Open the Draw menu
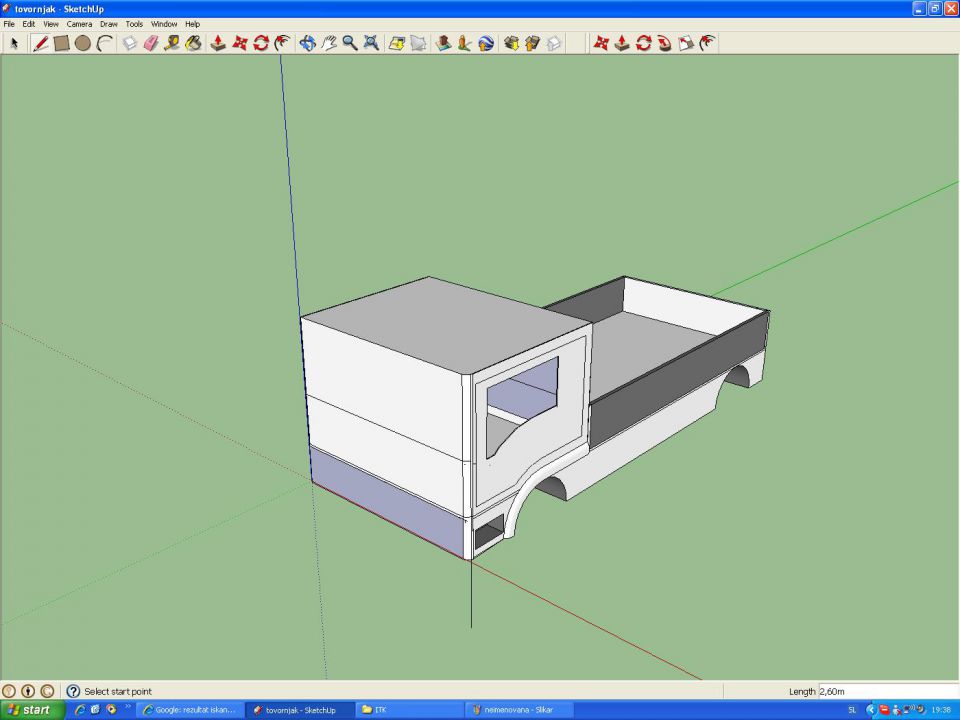Image resolution: width=960 pixels, height=720 pixels. point(109,24)
